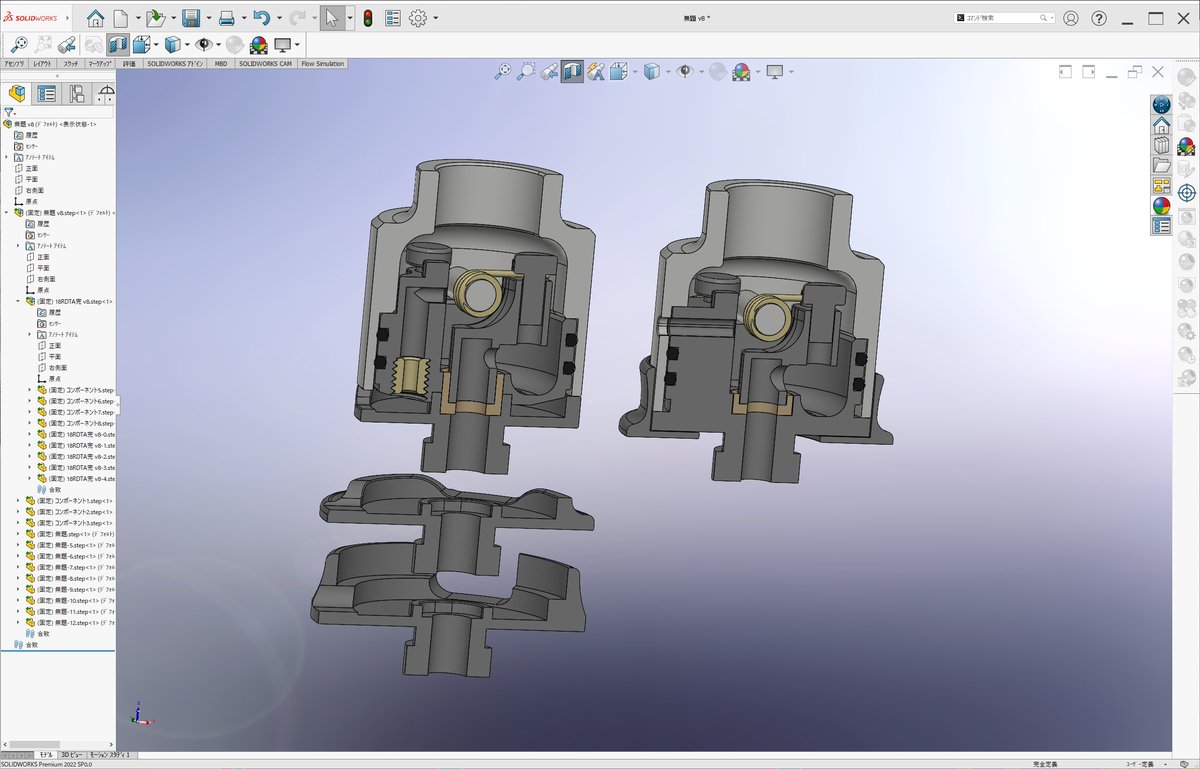Switch to モデル bottom tab

point(46,755)
